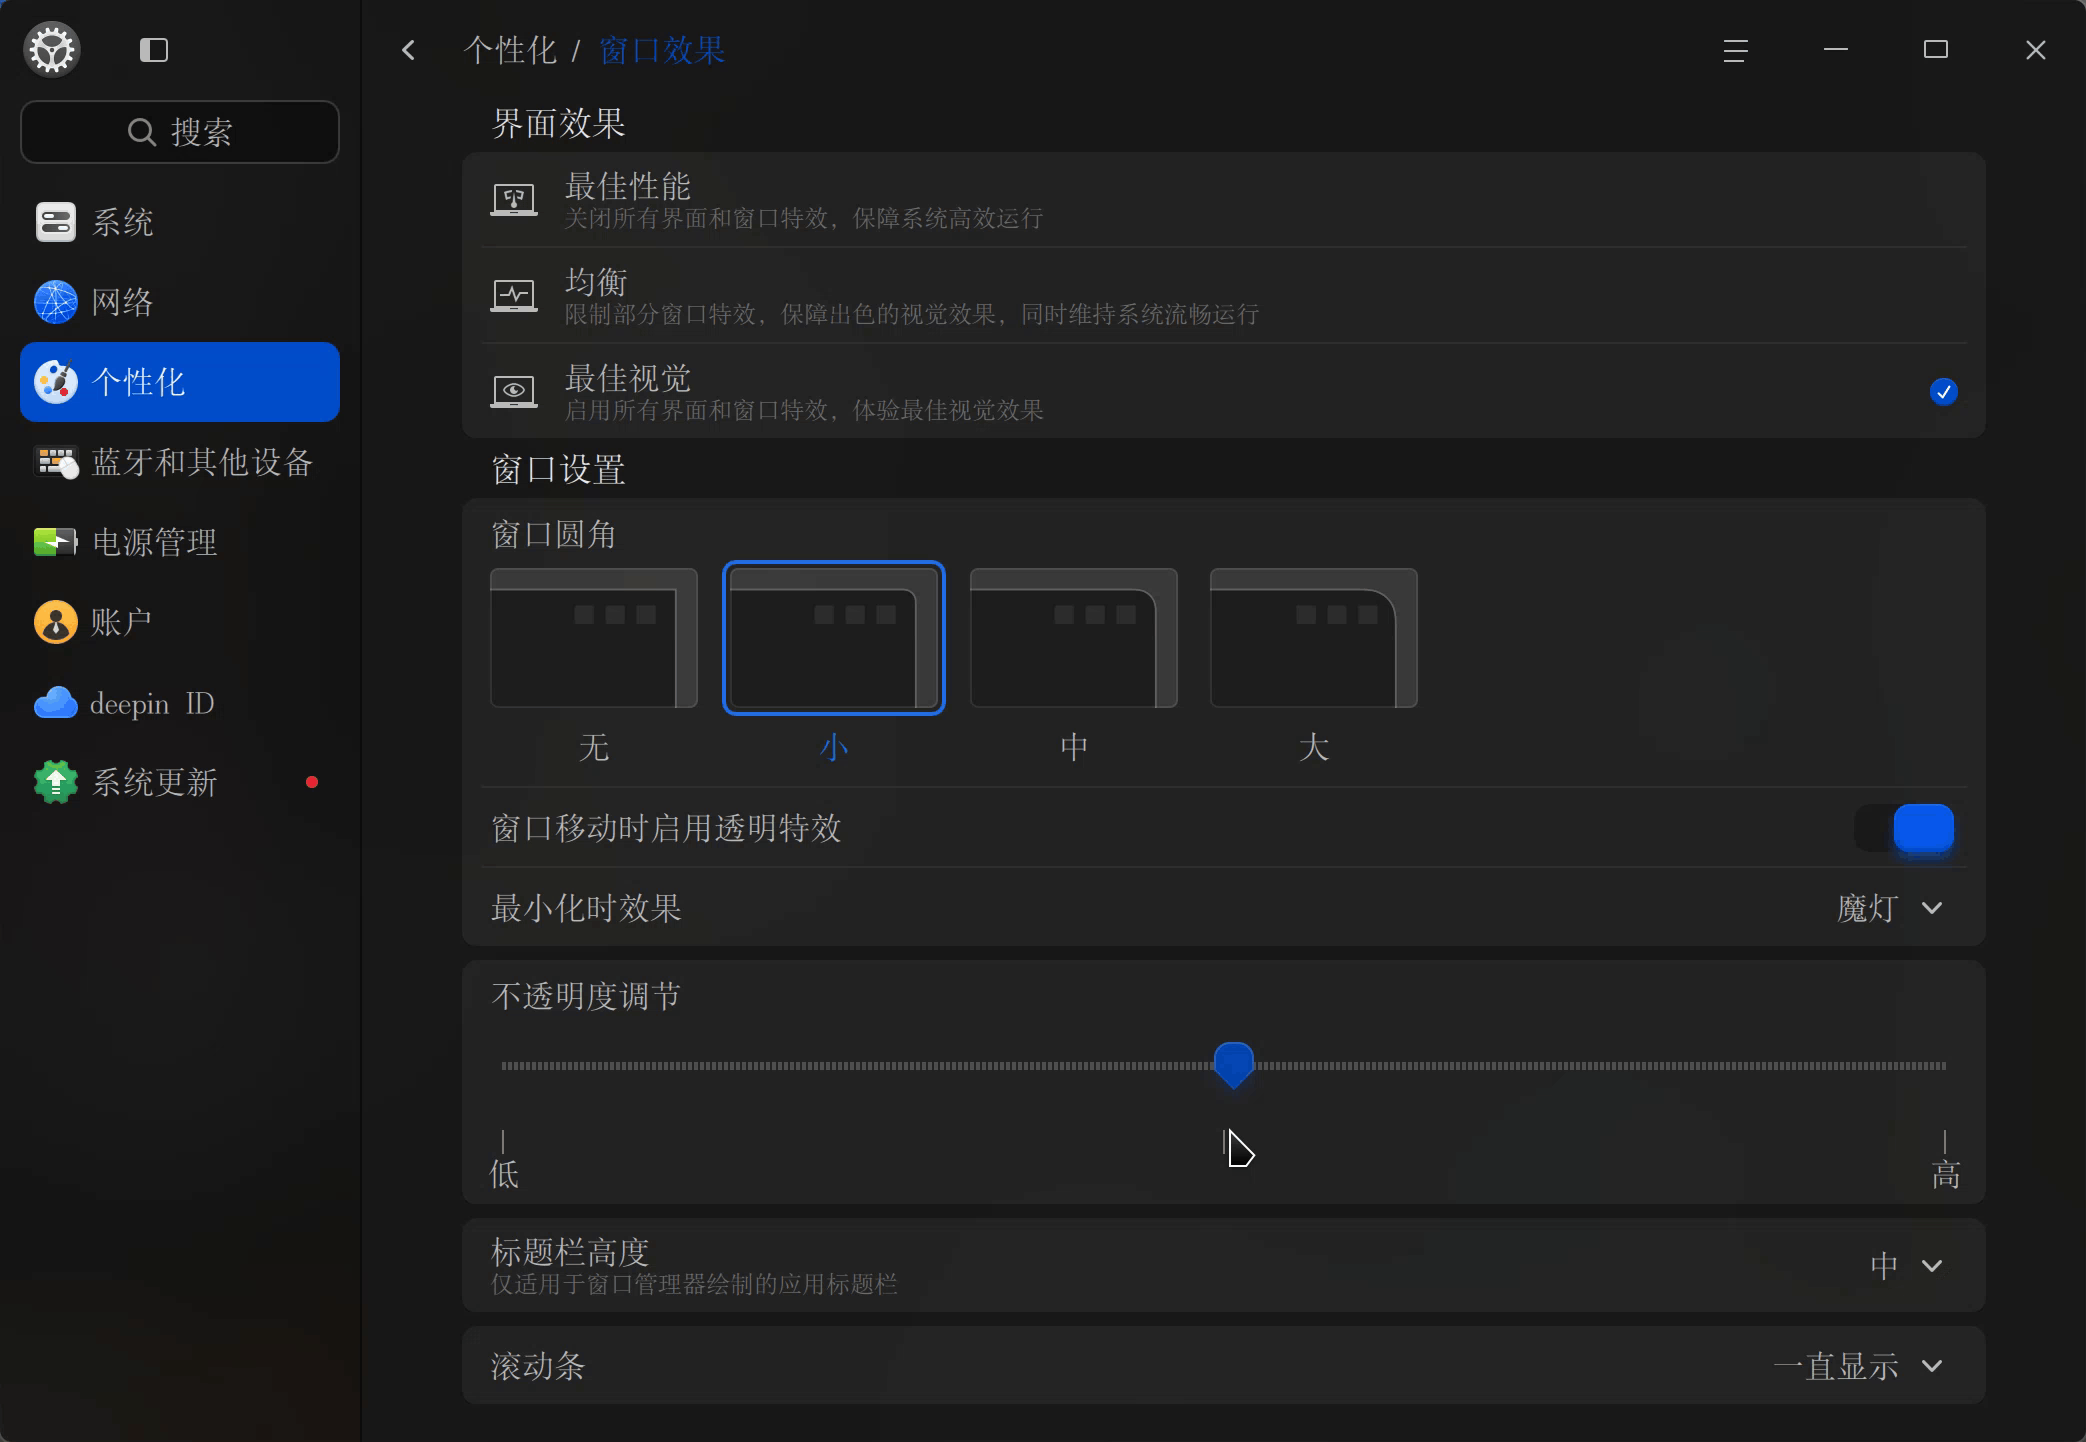The width and height of the screenshot is (2086, 1442).
Task: Open the hamburger main menu
Action: click(1736, 50)
